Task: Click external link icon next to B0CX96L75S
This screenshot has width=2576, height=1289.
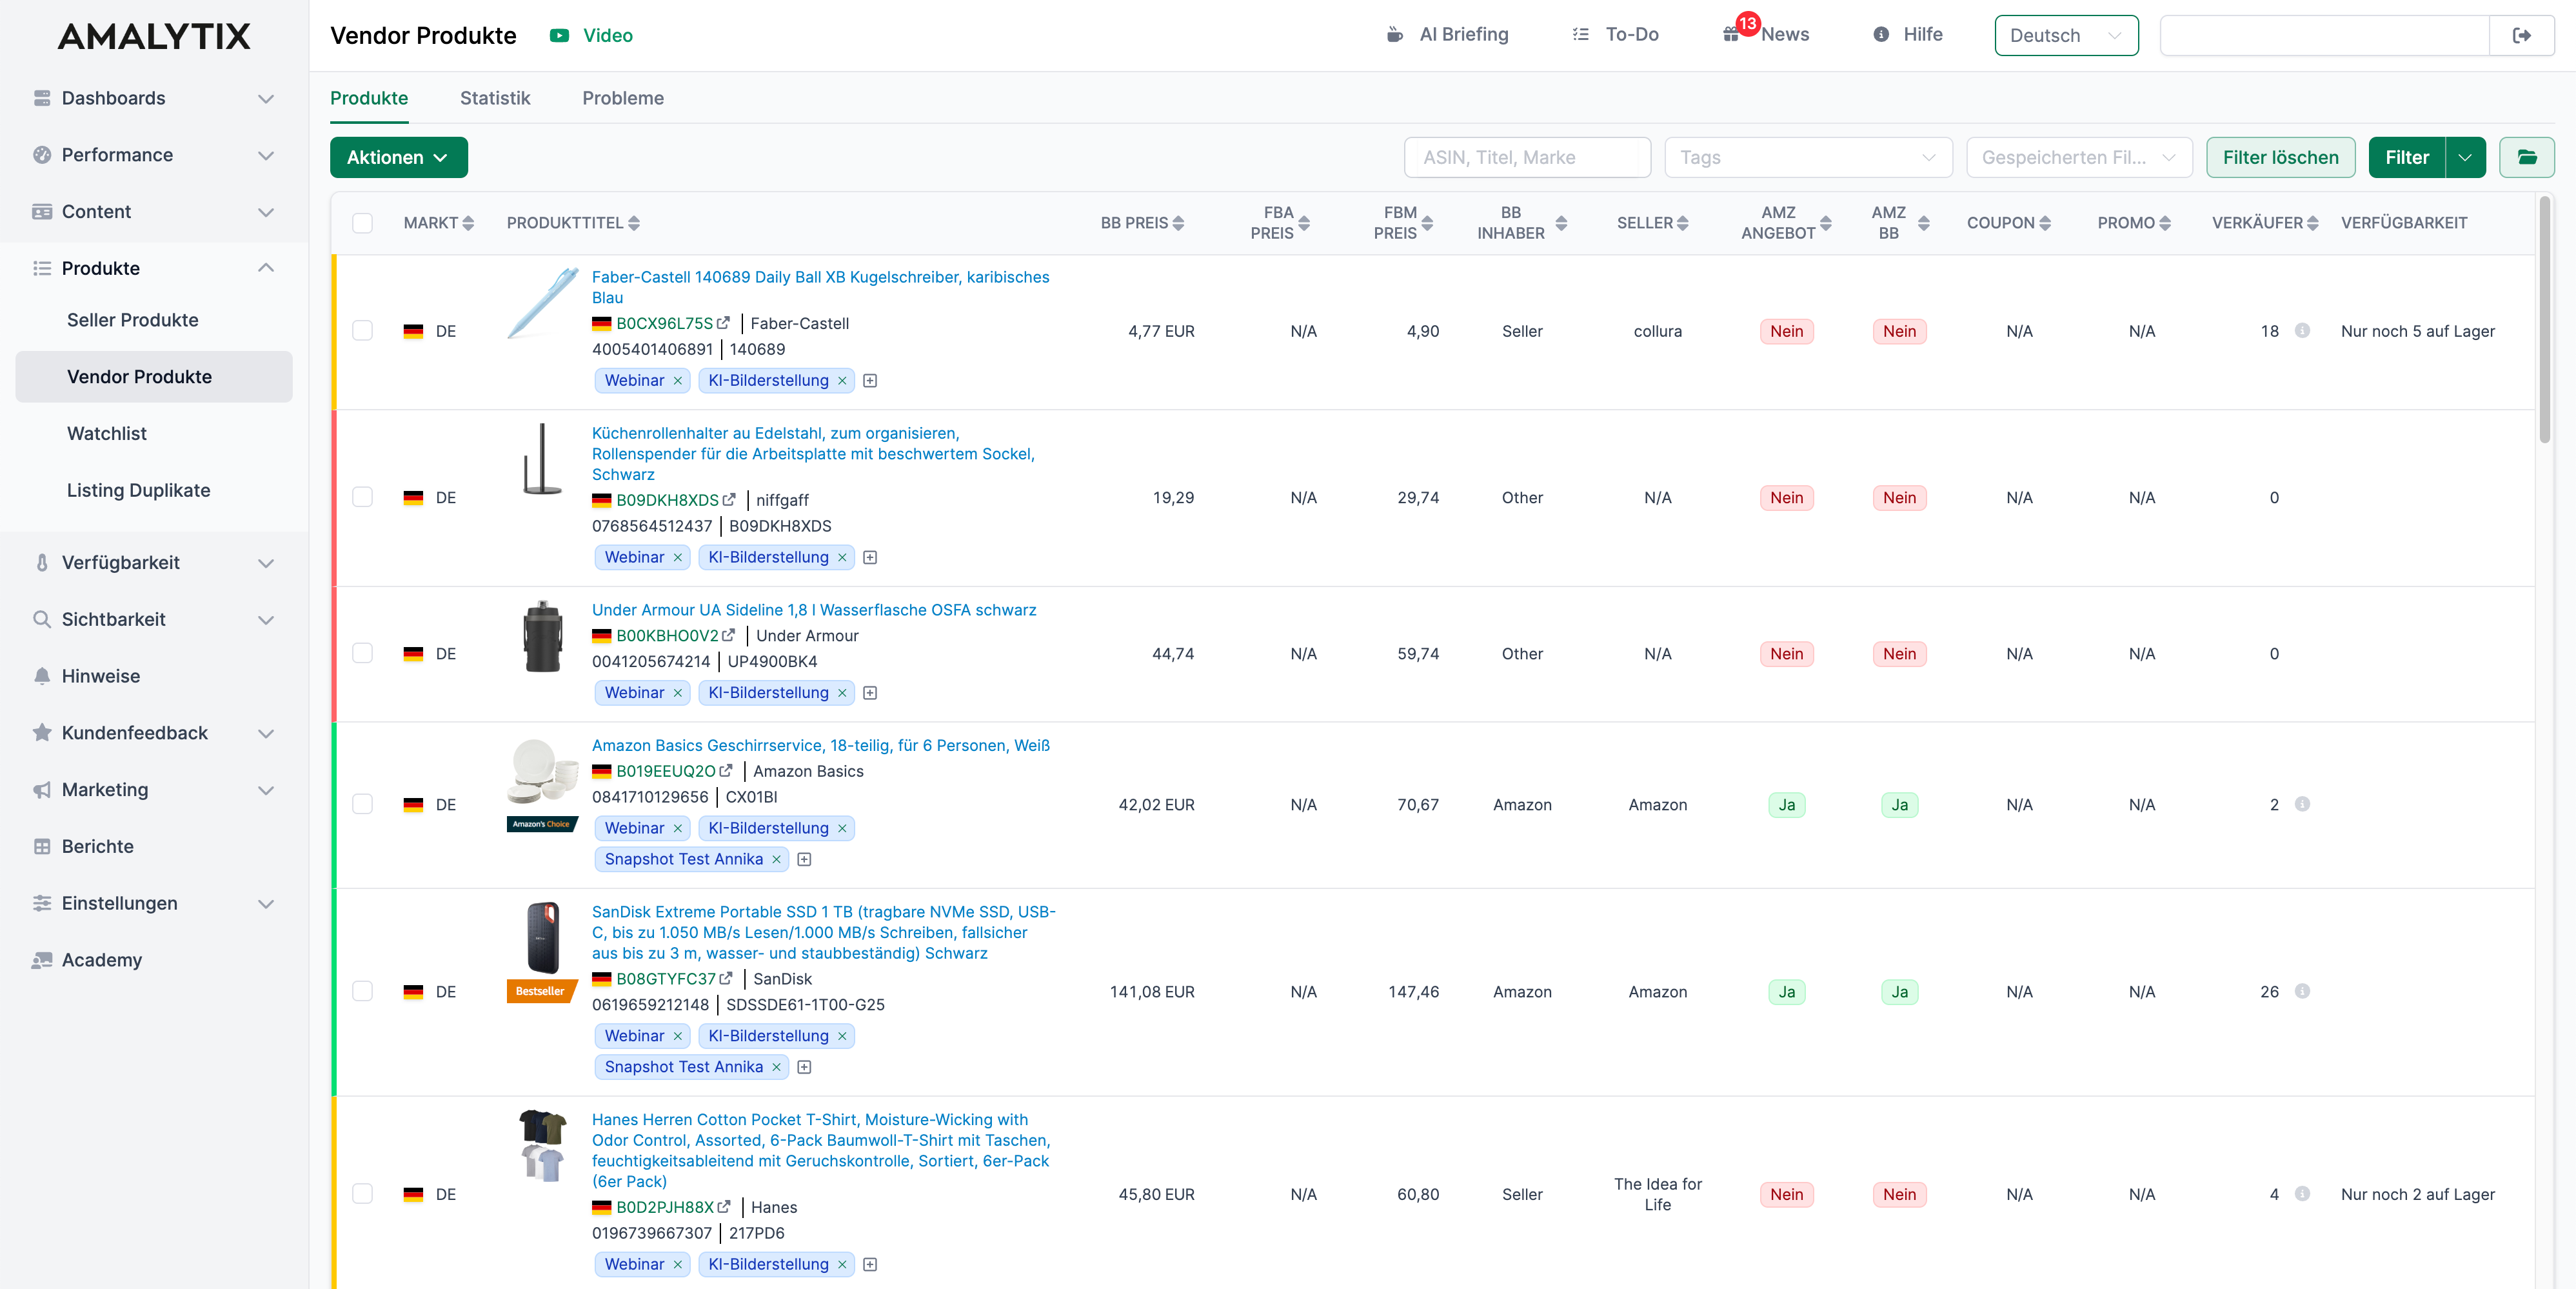Action: tap(724, 323)
